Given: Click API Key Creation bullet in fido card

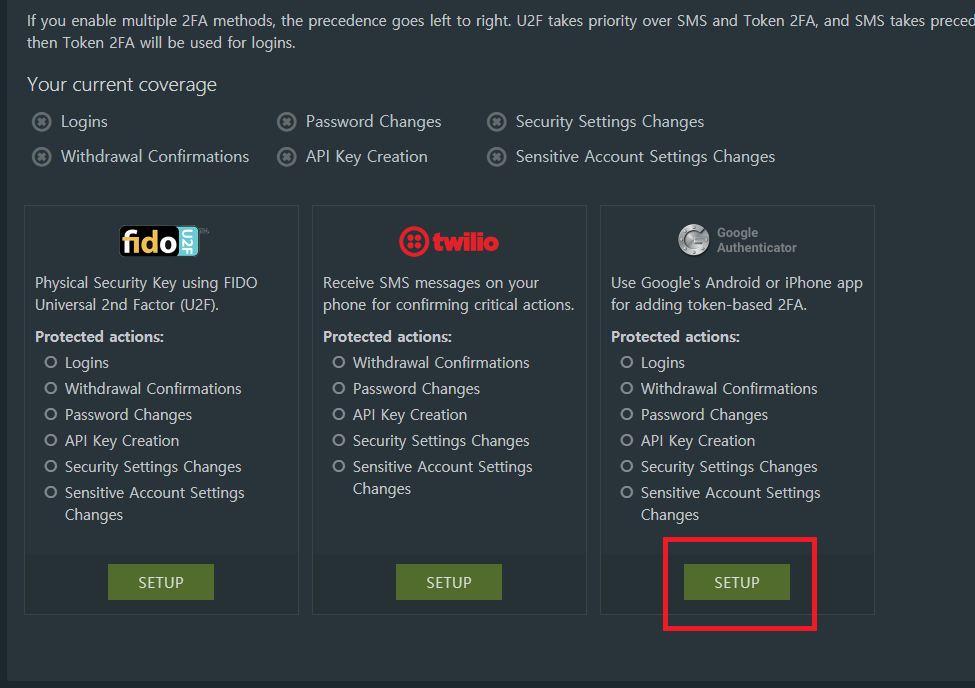Looking at the screenshot, I should [x=51, y=440].
